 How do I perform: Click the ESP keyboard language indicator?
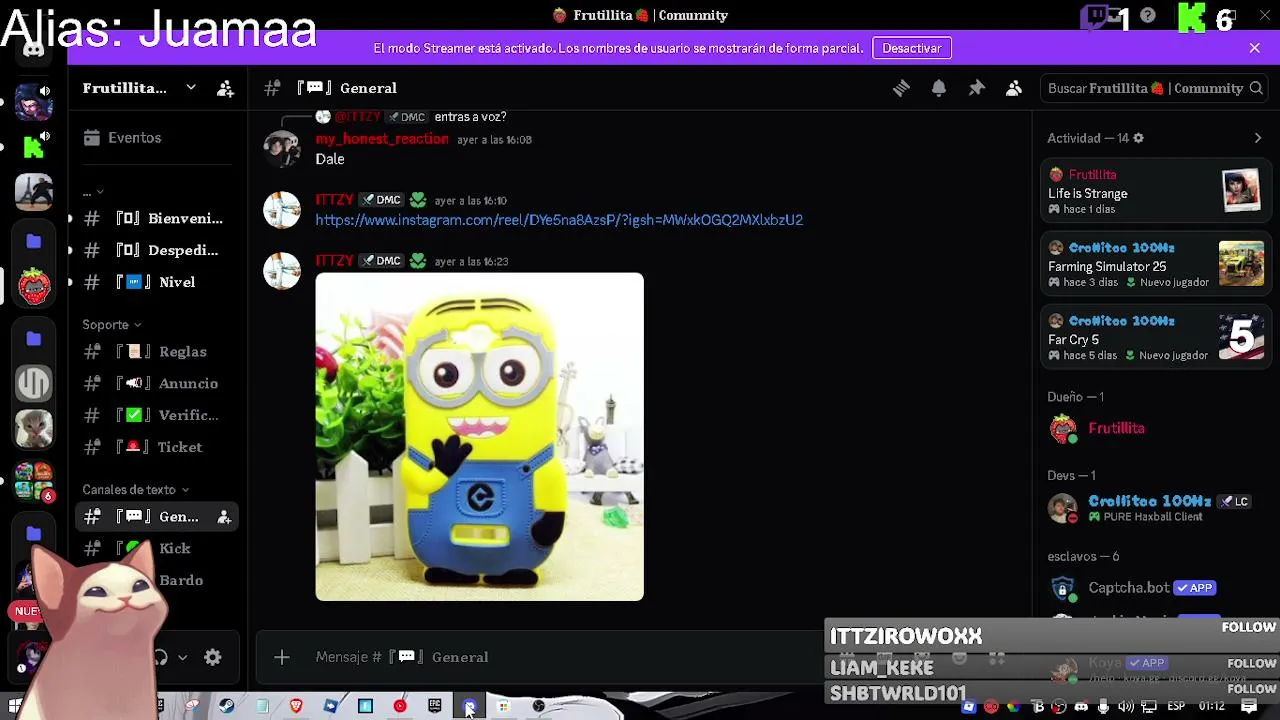click(1176, 707)
